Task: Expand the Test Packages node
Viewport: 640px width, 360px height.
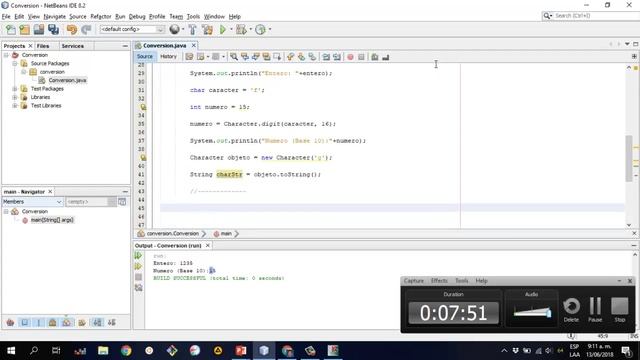Action: coord(15,89)
